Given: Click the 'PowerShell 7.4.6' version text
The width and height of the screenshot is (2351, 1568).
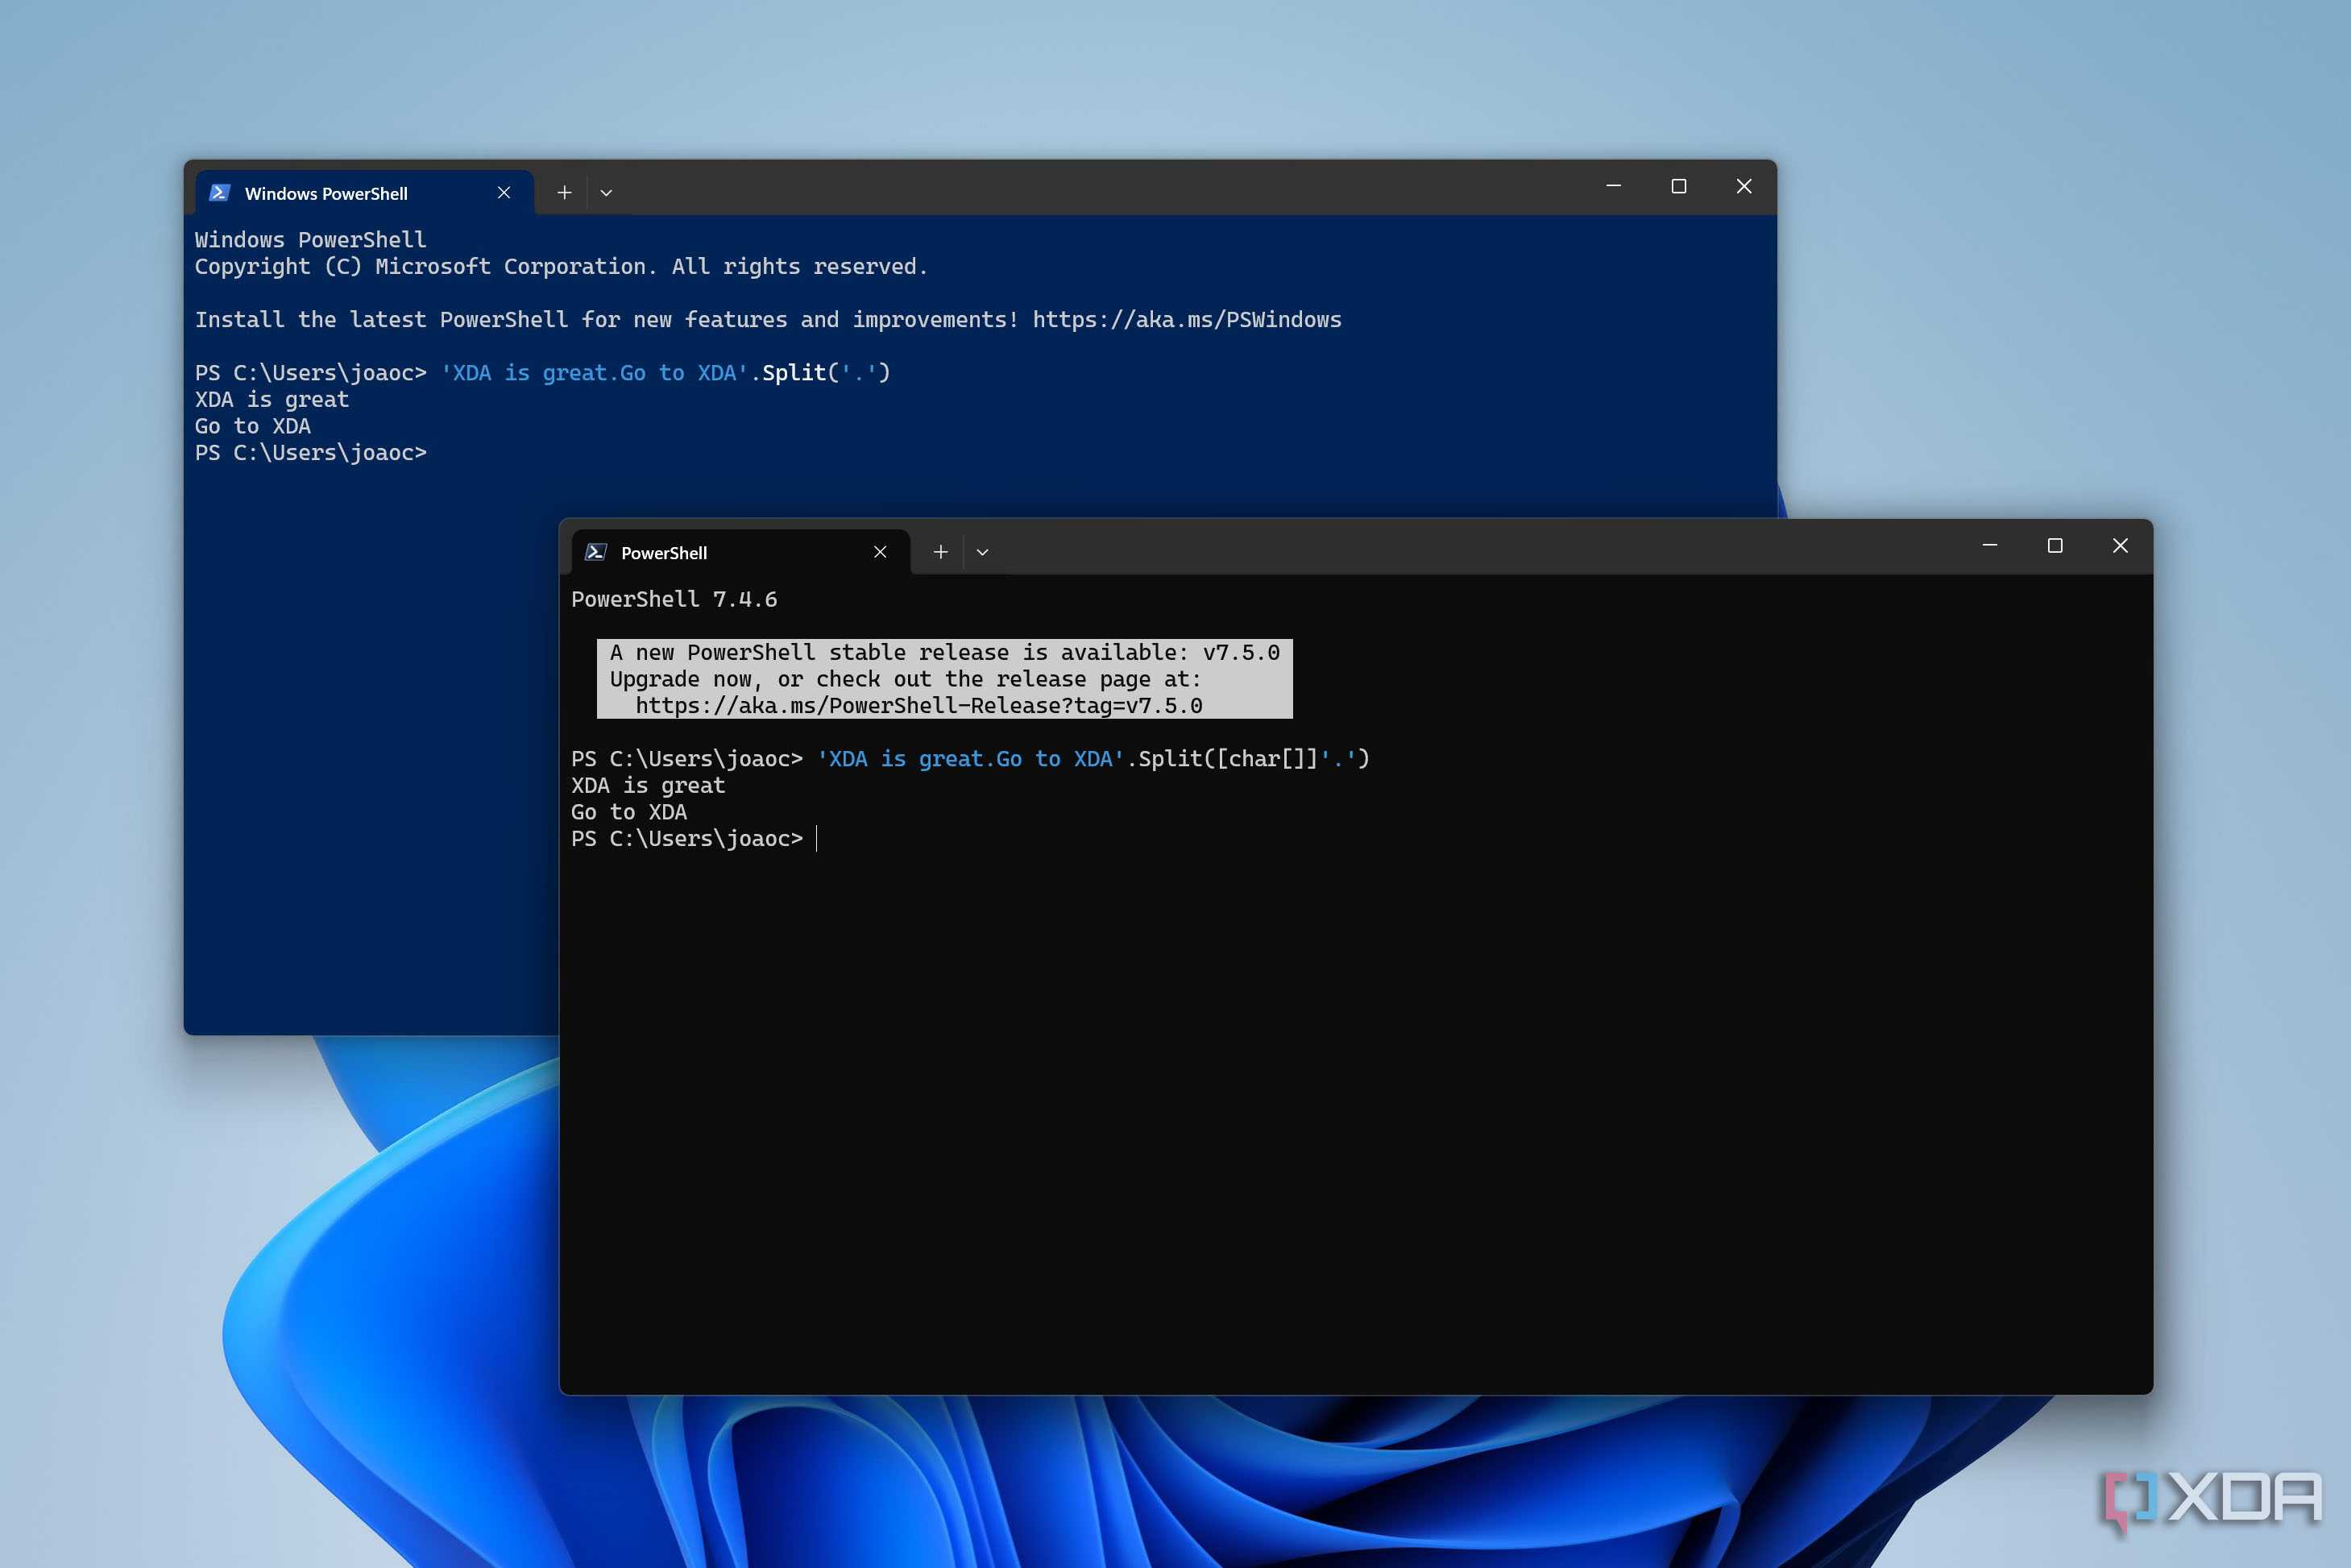Looking at the screenshot, I should (674, 599).
